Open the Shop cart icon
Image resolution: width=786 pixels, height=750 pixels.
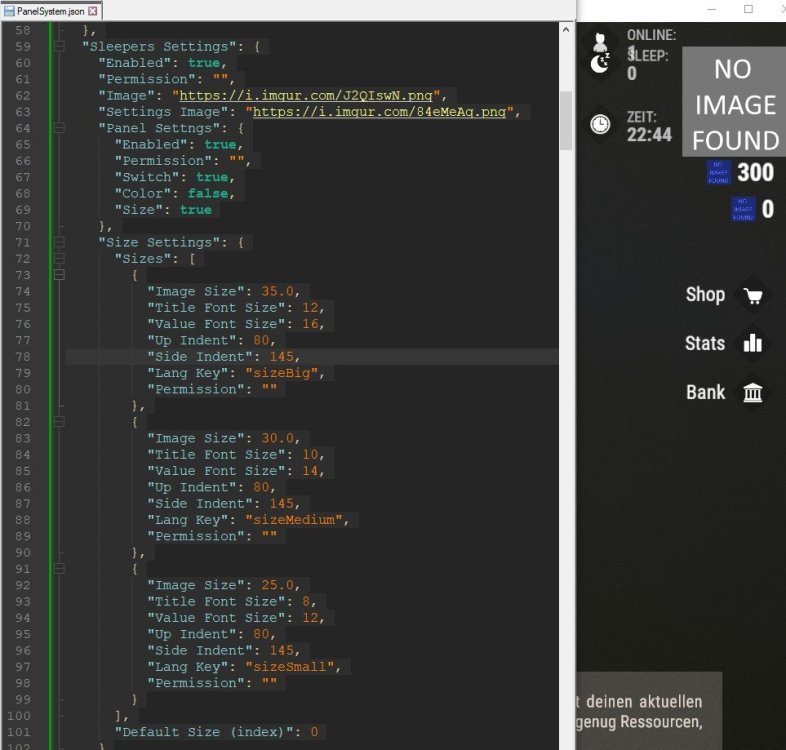tap(753, 295)
